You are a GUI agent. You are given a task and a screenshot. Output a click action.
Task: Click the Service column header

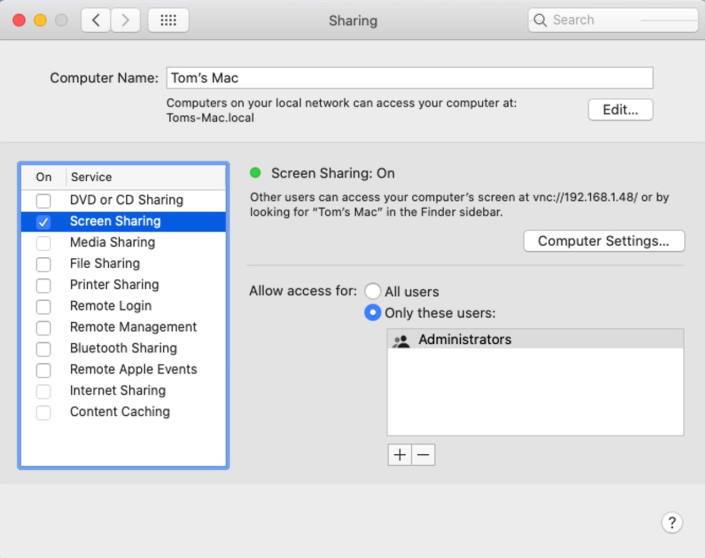click(146, 177)
